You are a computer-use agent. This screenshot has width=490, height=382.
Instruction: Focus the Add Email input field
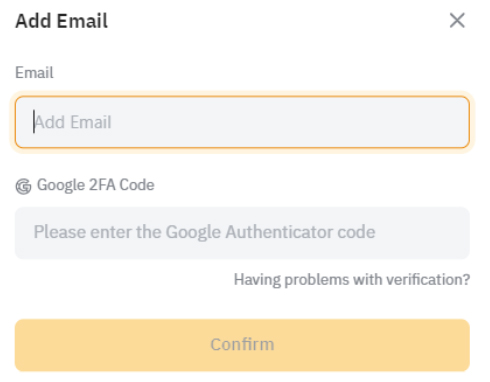click(x=242, y=122)
